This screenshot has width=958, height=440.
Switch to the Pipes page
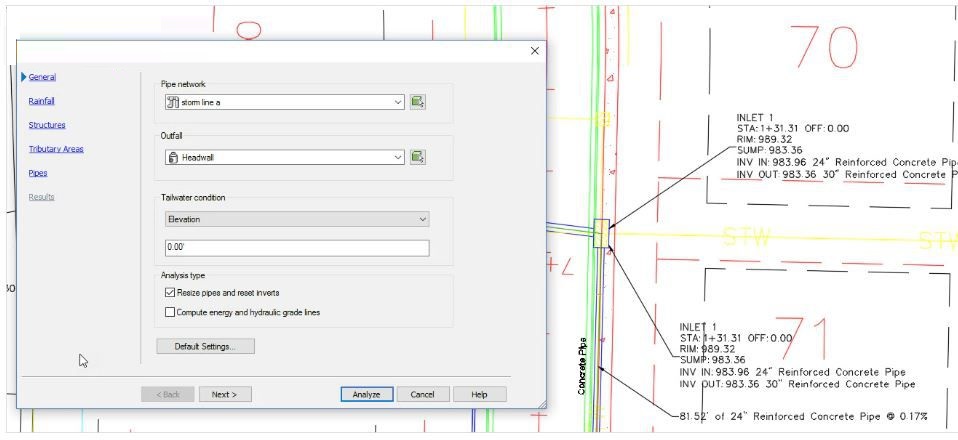click(x=38, y=173)
